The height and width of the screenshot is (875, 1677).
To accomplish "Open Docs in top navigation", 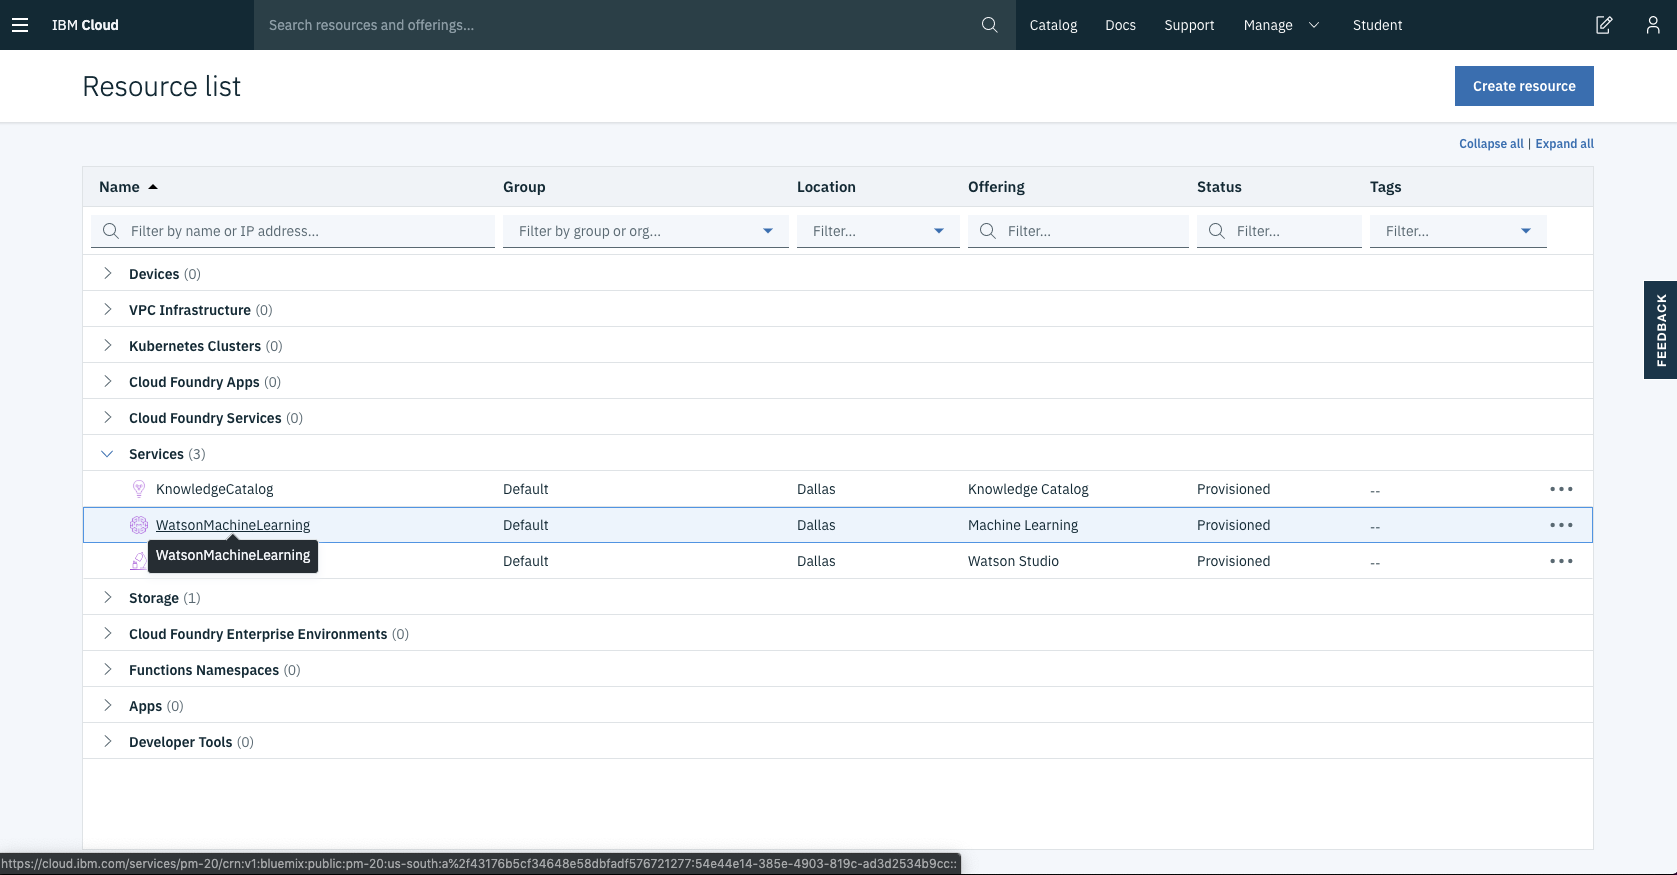I will 1120,25.
